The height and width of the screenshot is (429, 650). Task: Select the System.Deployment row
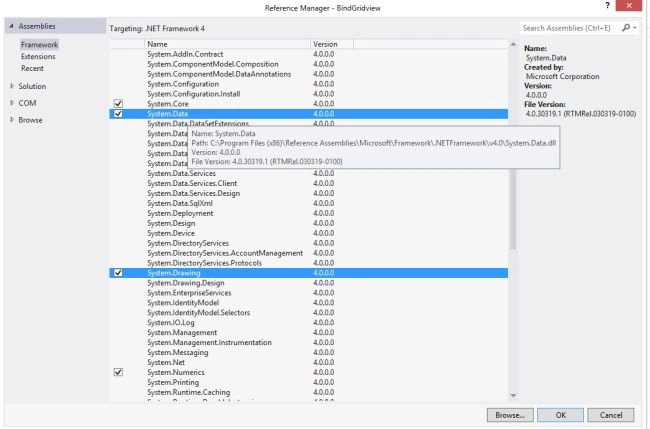[308, 213]
